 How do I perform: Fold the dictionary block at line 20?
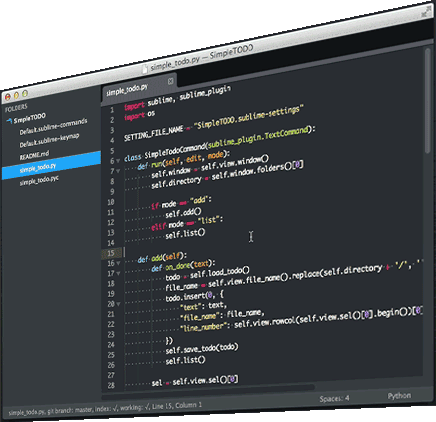click(x=118, y=304)
